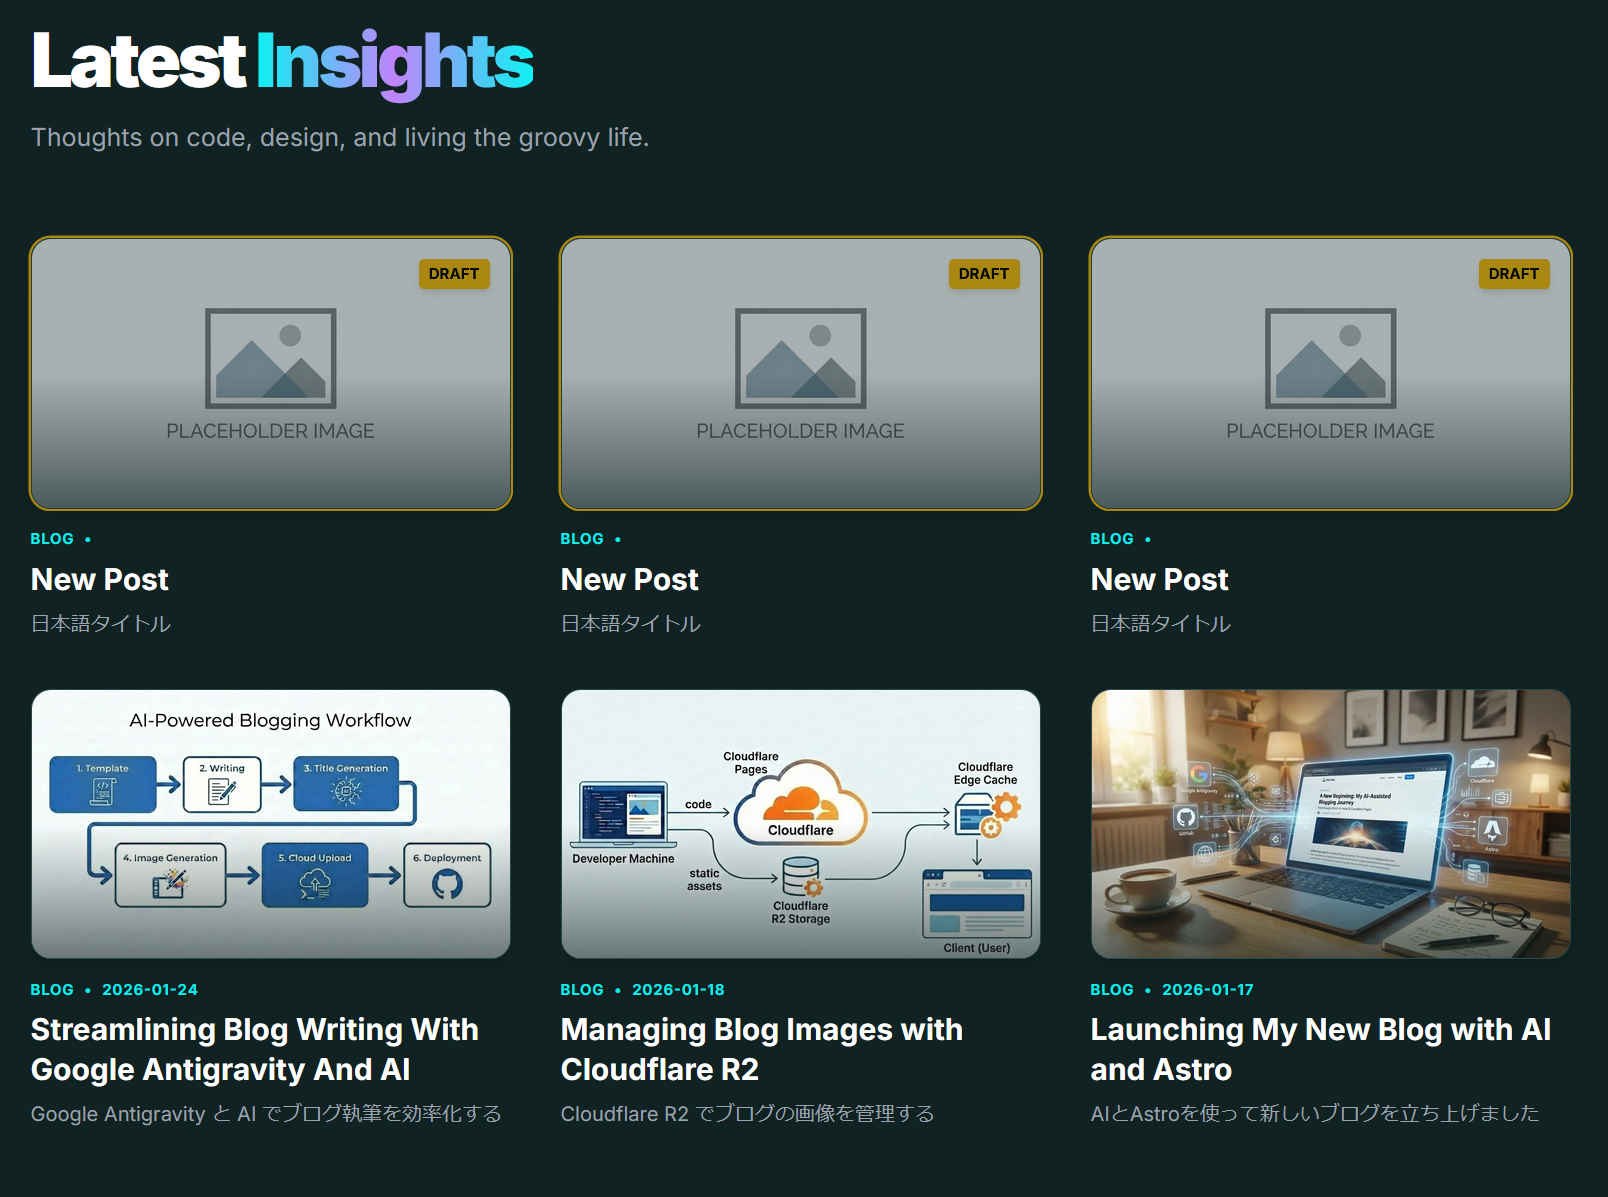Open the rightmost New Post draft title
The image size is (1608, 1197).
1160,580
